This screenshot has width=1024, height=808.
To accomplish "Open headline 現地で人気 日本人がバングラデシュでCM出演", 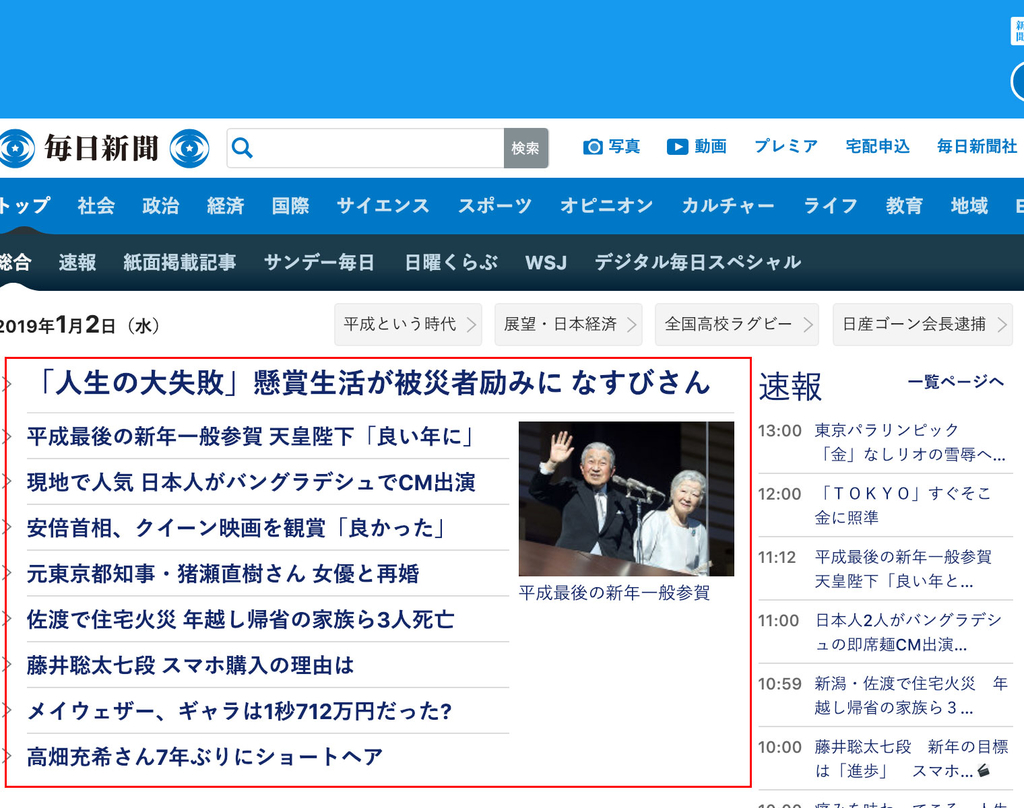I will pos(251,482).
